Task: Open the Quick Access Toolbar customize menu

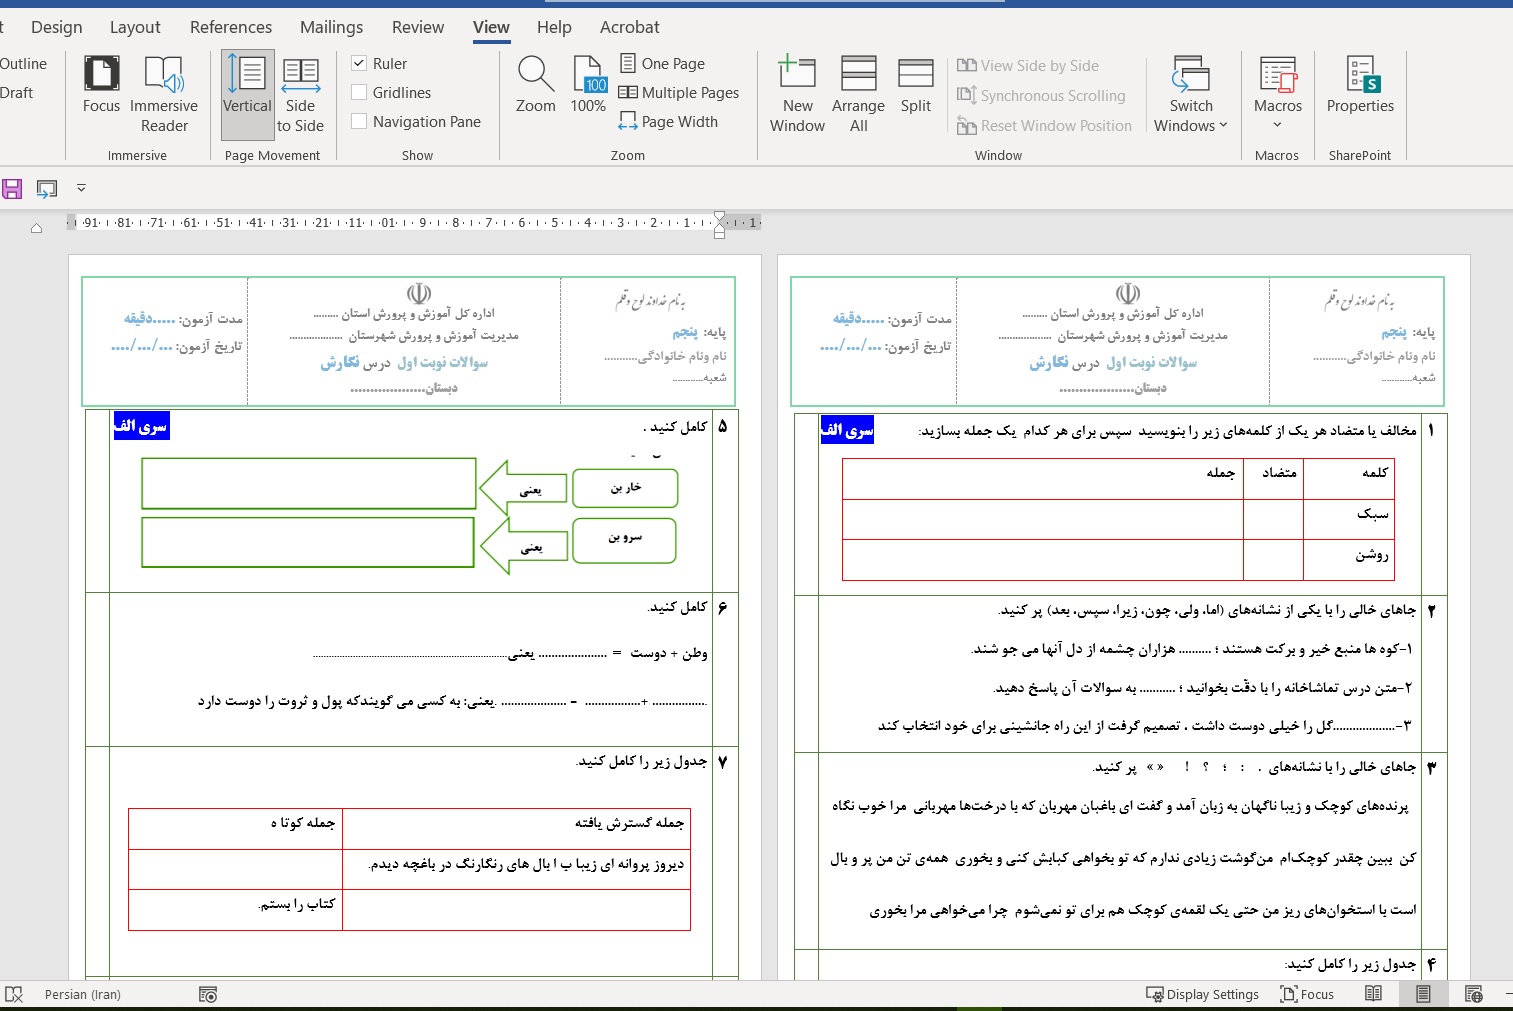Action: coord(81,188)
